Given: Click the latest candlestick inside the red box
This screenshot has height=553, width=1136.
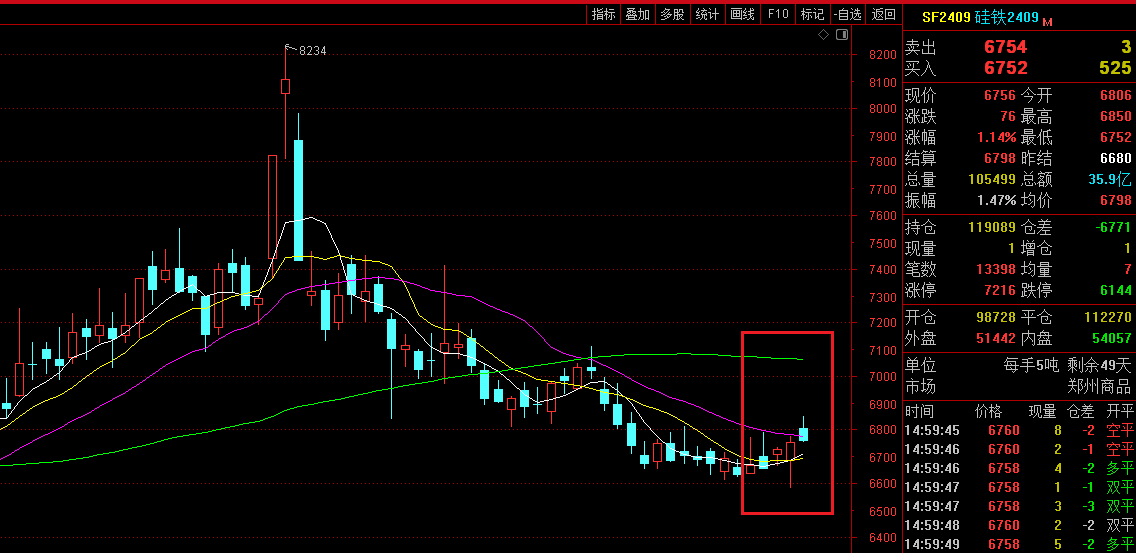Looking at the screenshot, I should point(803,433).
